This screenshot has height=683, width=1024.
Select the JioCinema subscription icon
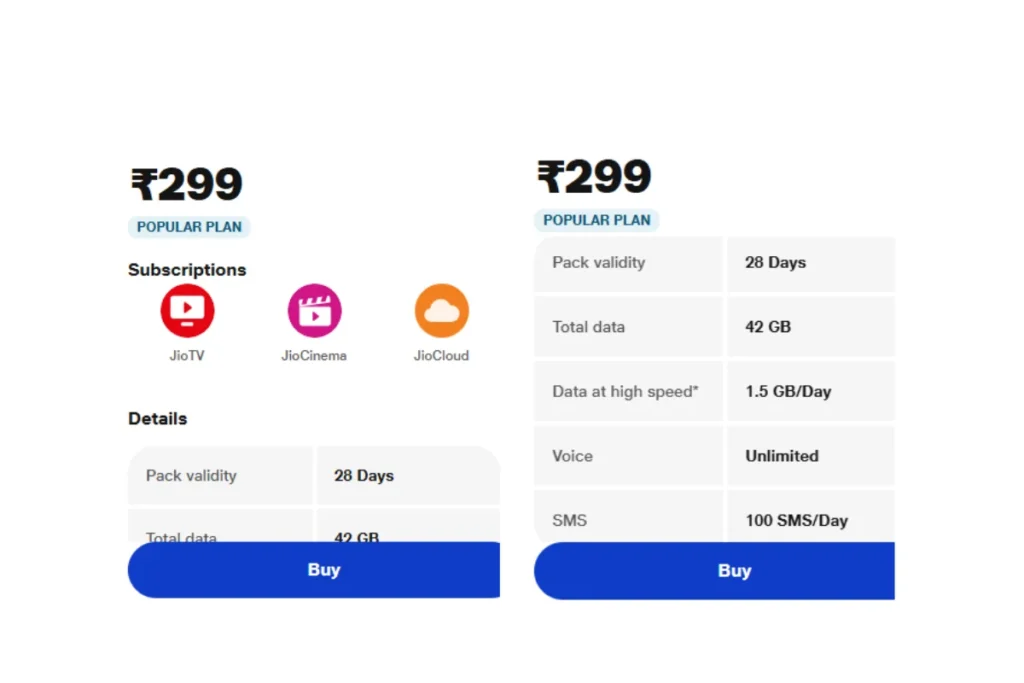(x=314, y=311)
